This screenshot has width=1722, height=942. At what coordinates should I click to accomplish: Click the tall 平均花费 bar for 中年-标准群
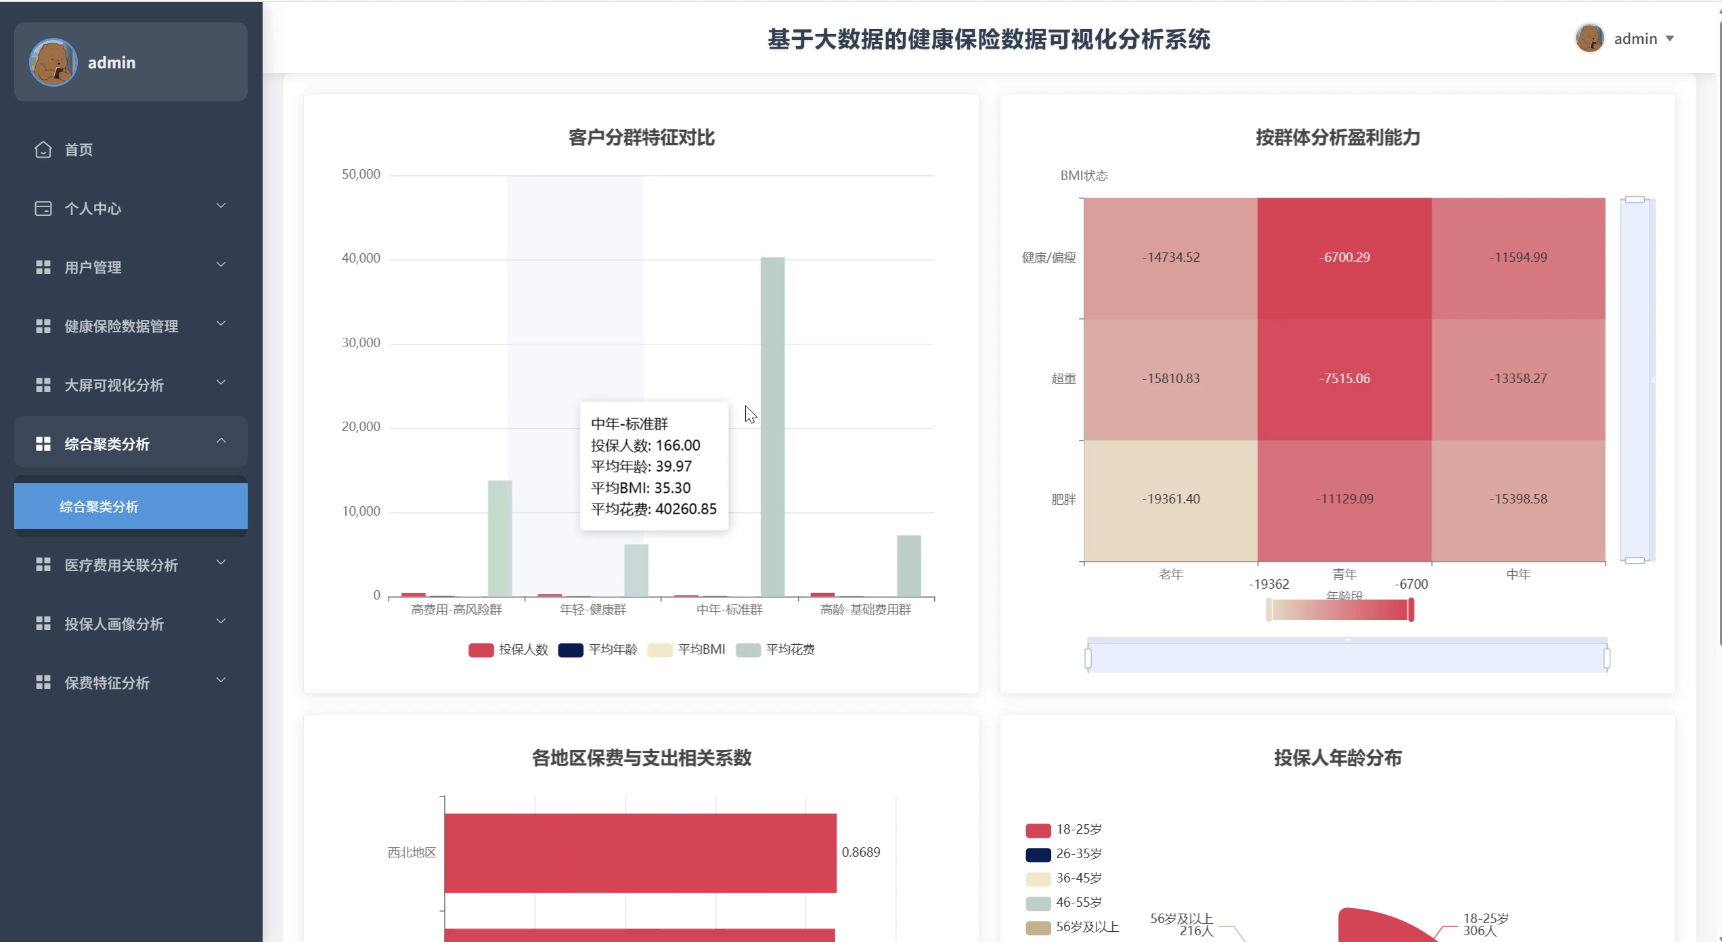(x=772, y=427)
